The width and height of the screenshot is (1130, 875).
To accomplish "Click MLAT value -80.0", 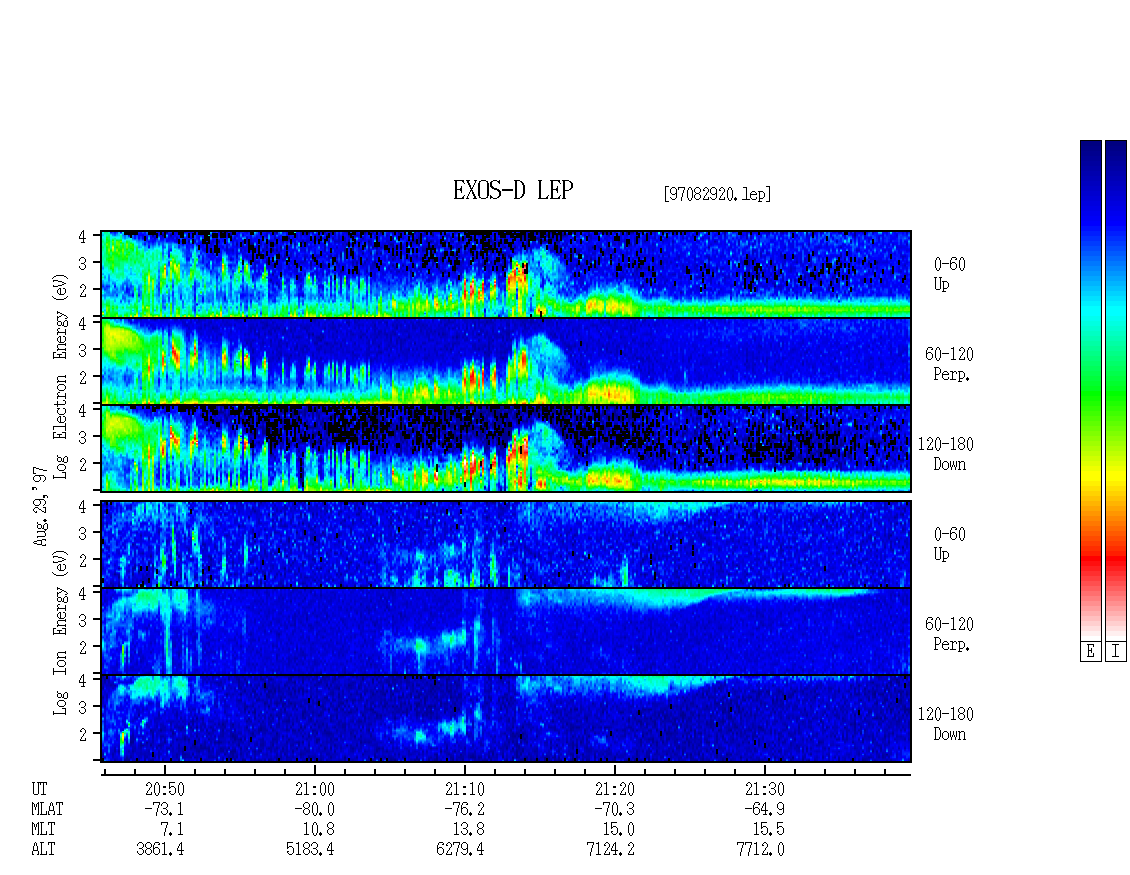I will (314, 809).
